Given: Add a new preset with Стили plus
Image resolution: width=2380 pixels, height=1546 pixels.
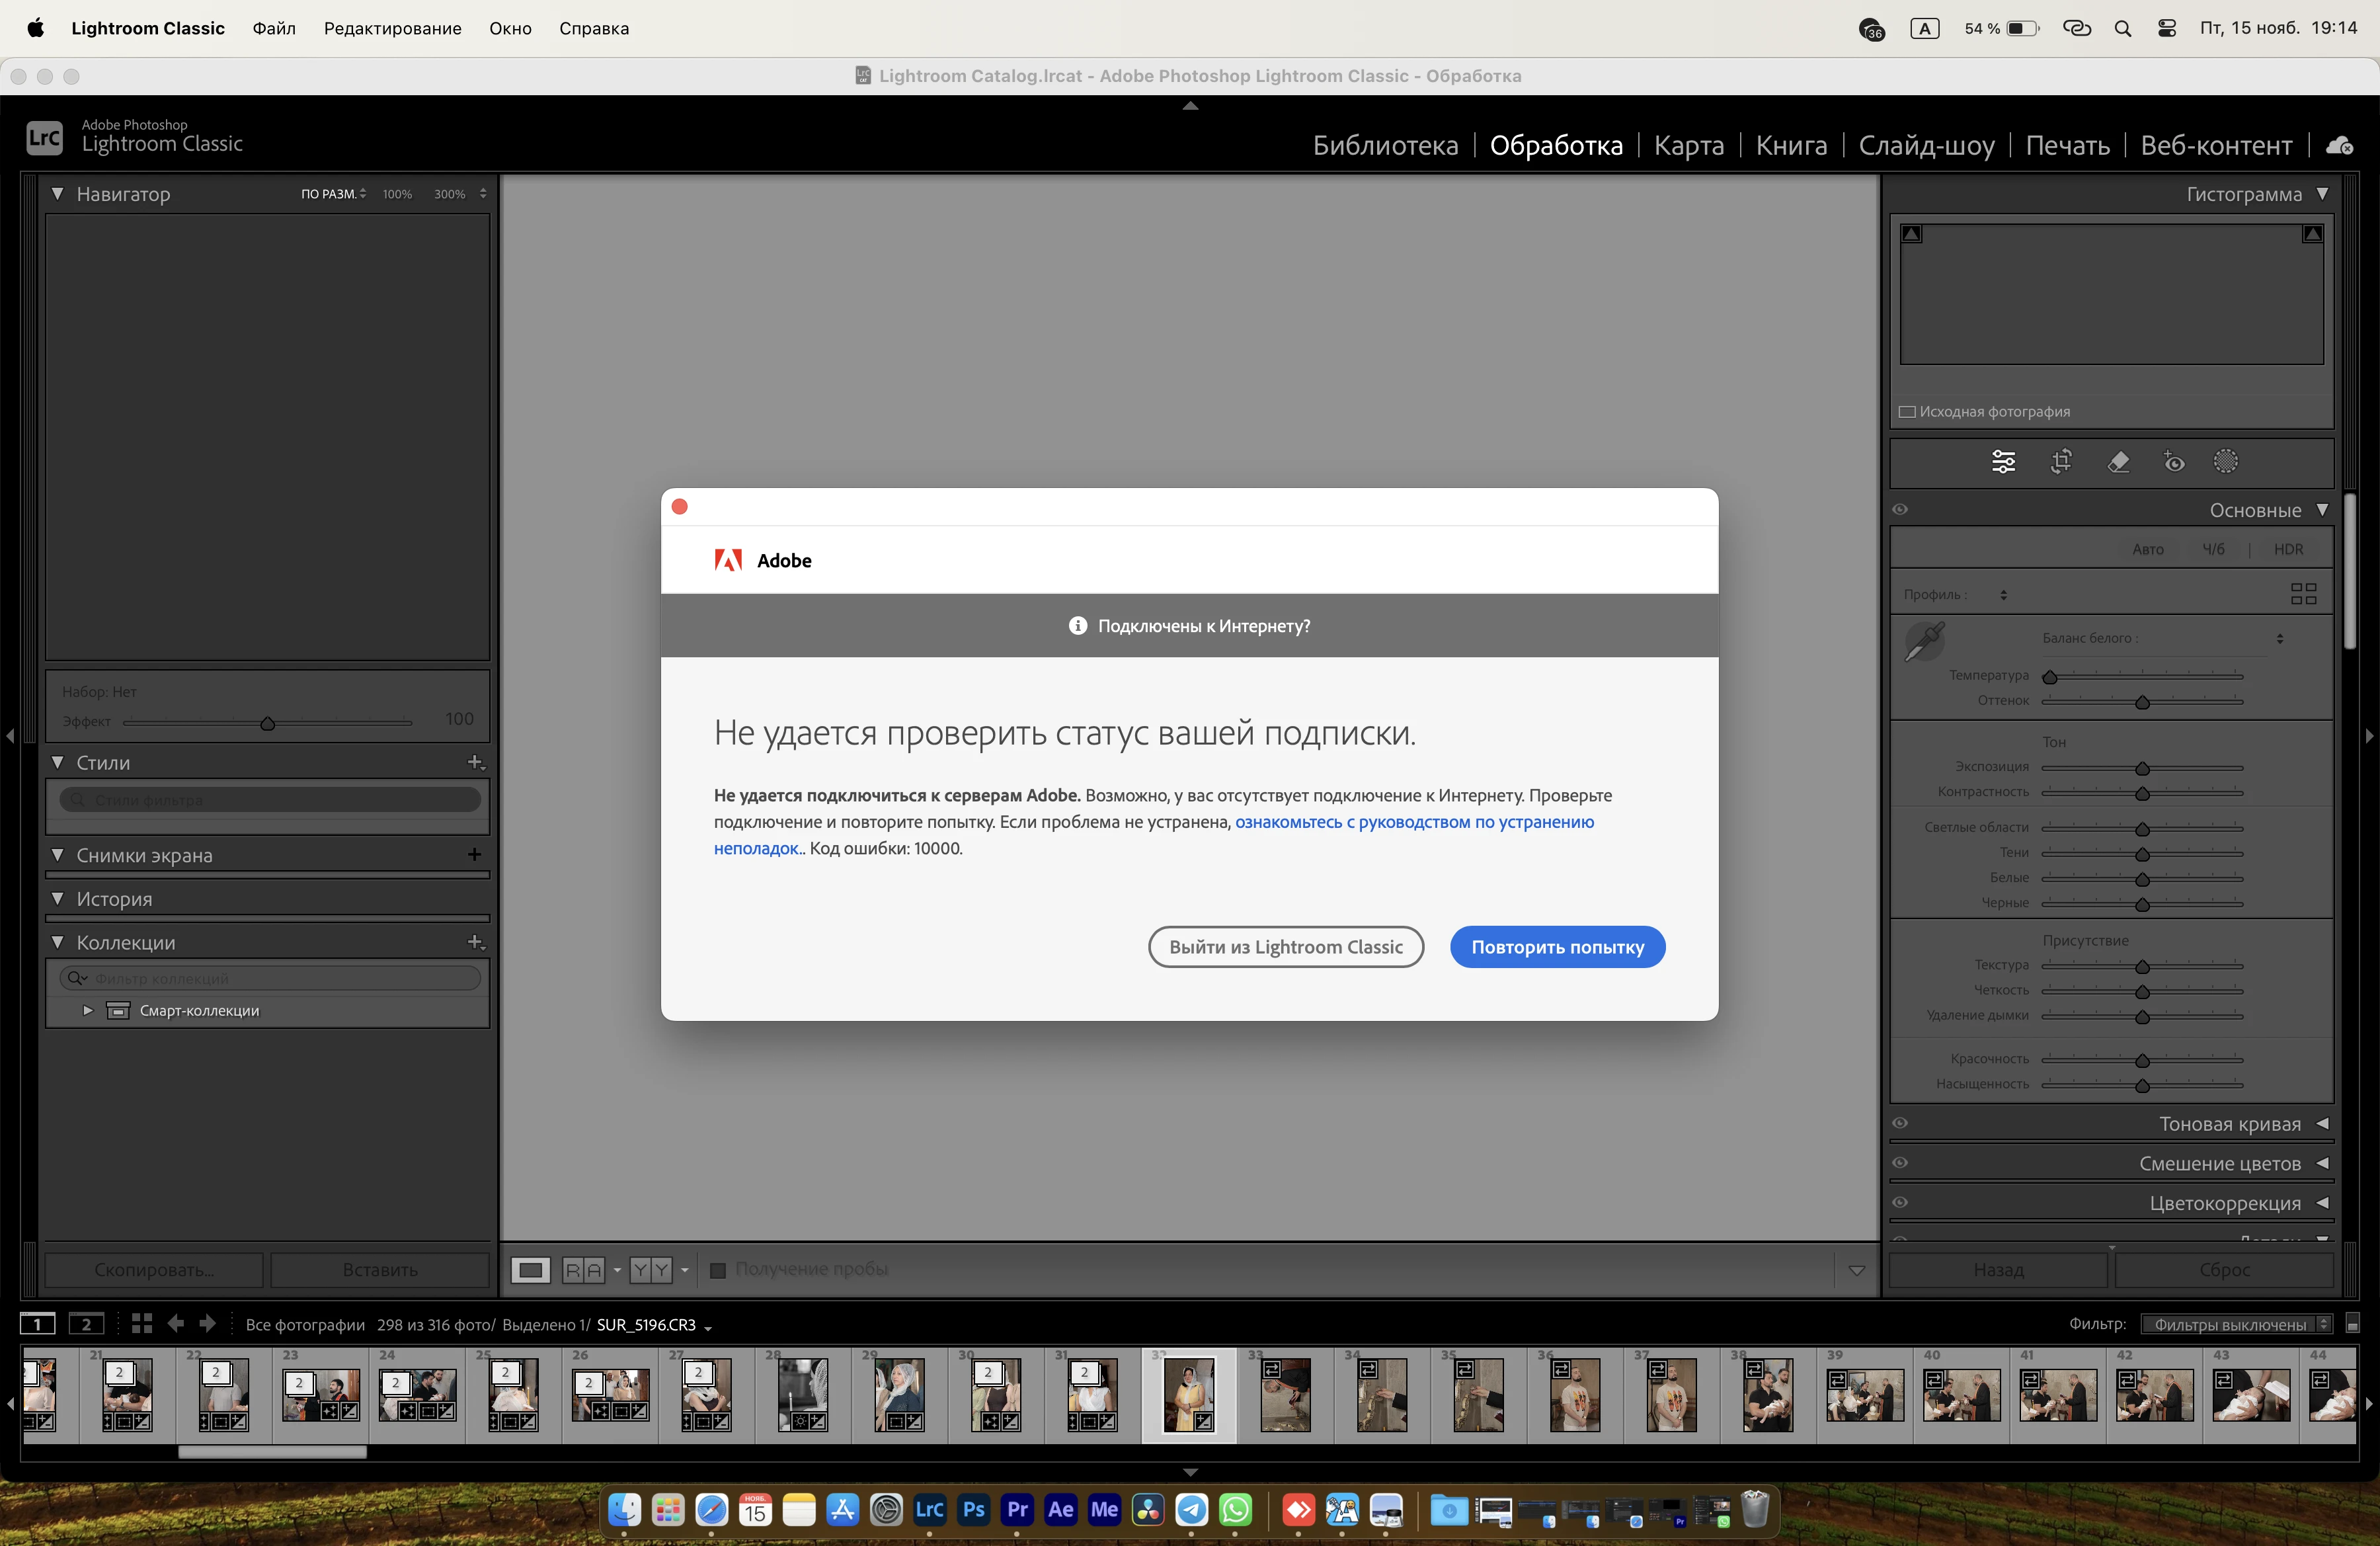Looking at the screenshot, I should pyautogui.click(x=475, y=763).
